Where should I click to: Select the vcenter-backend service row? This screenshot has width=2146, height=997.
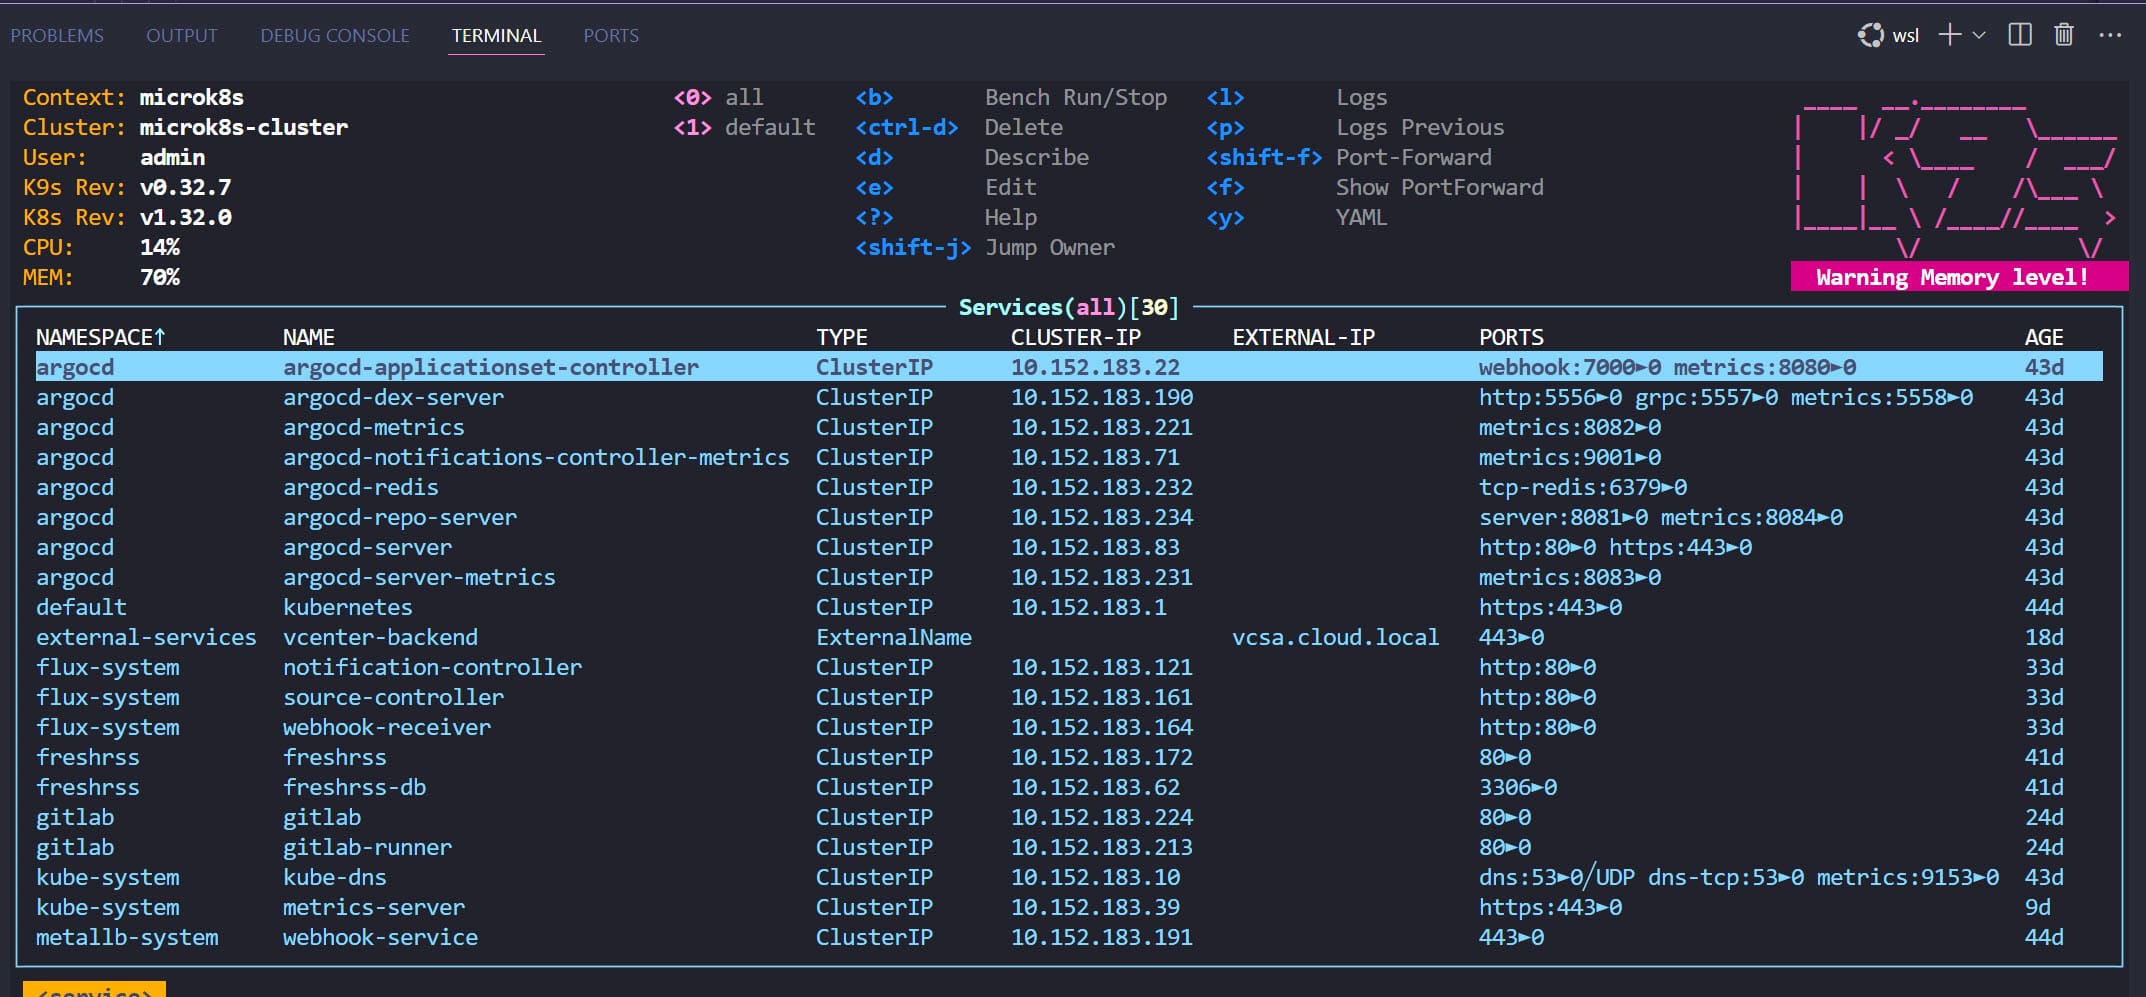(x=380, y=637)
